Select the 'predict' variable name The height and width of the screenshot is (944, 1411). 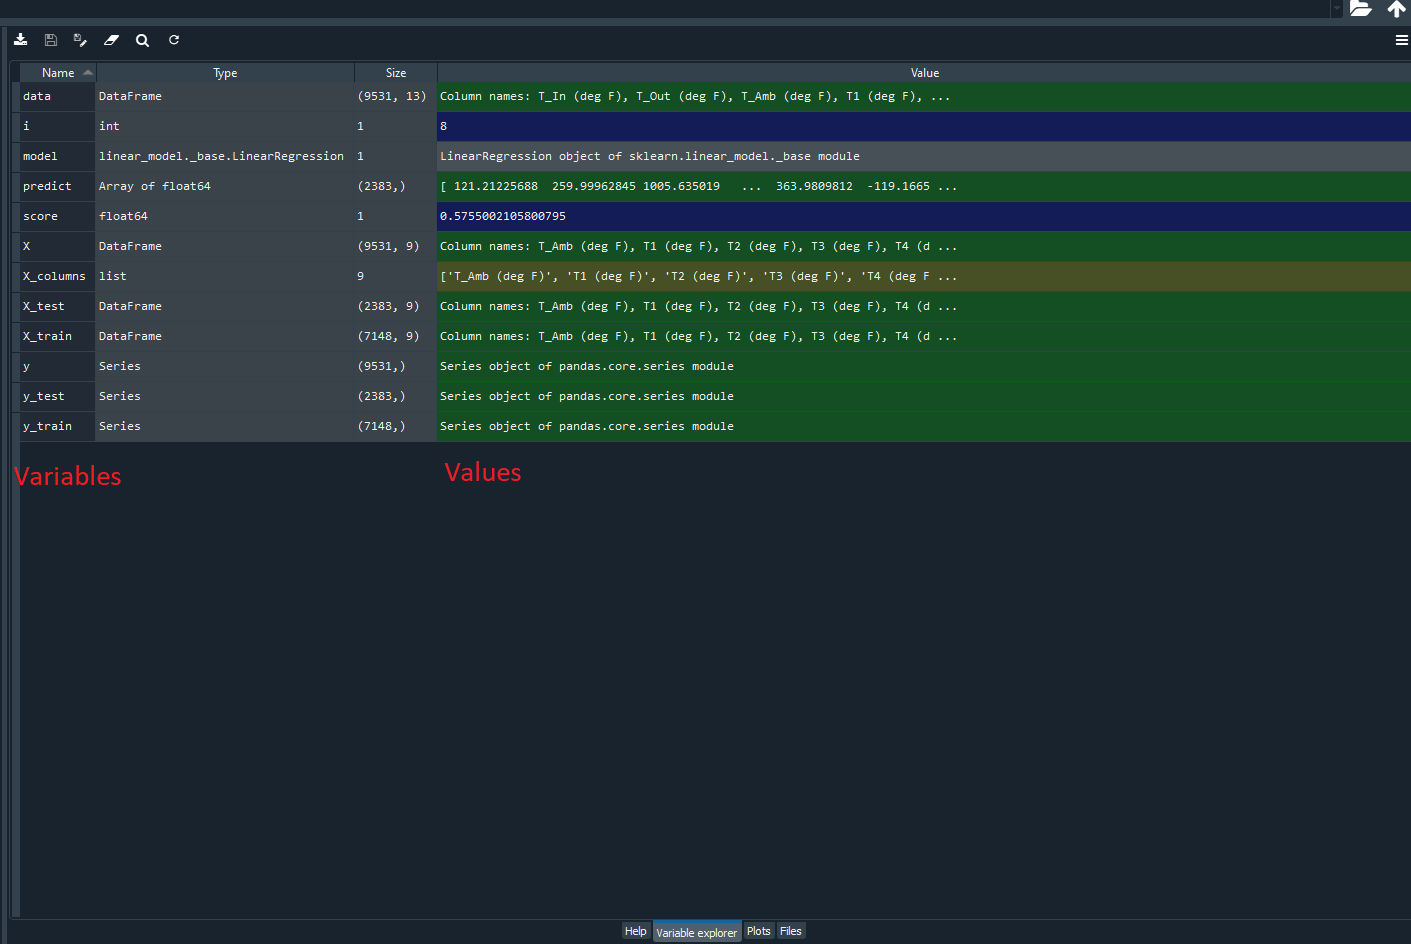tap(47, 187)
